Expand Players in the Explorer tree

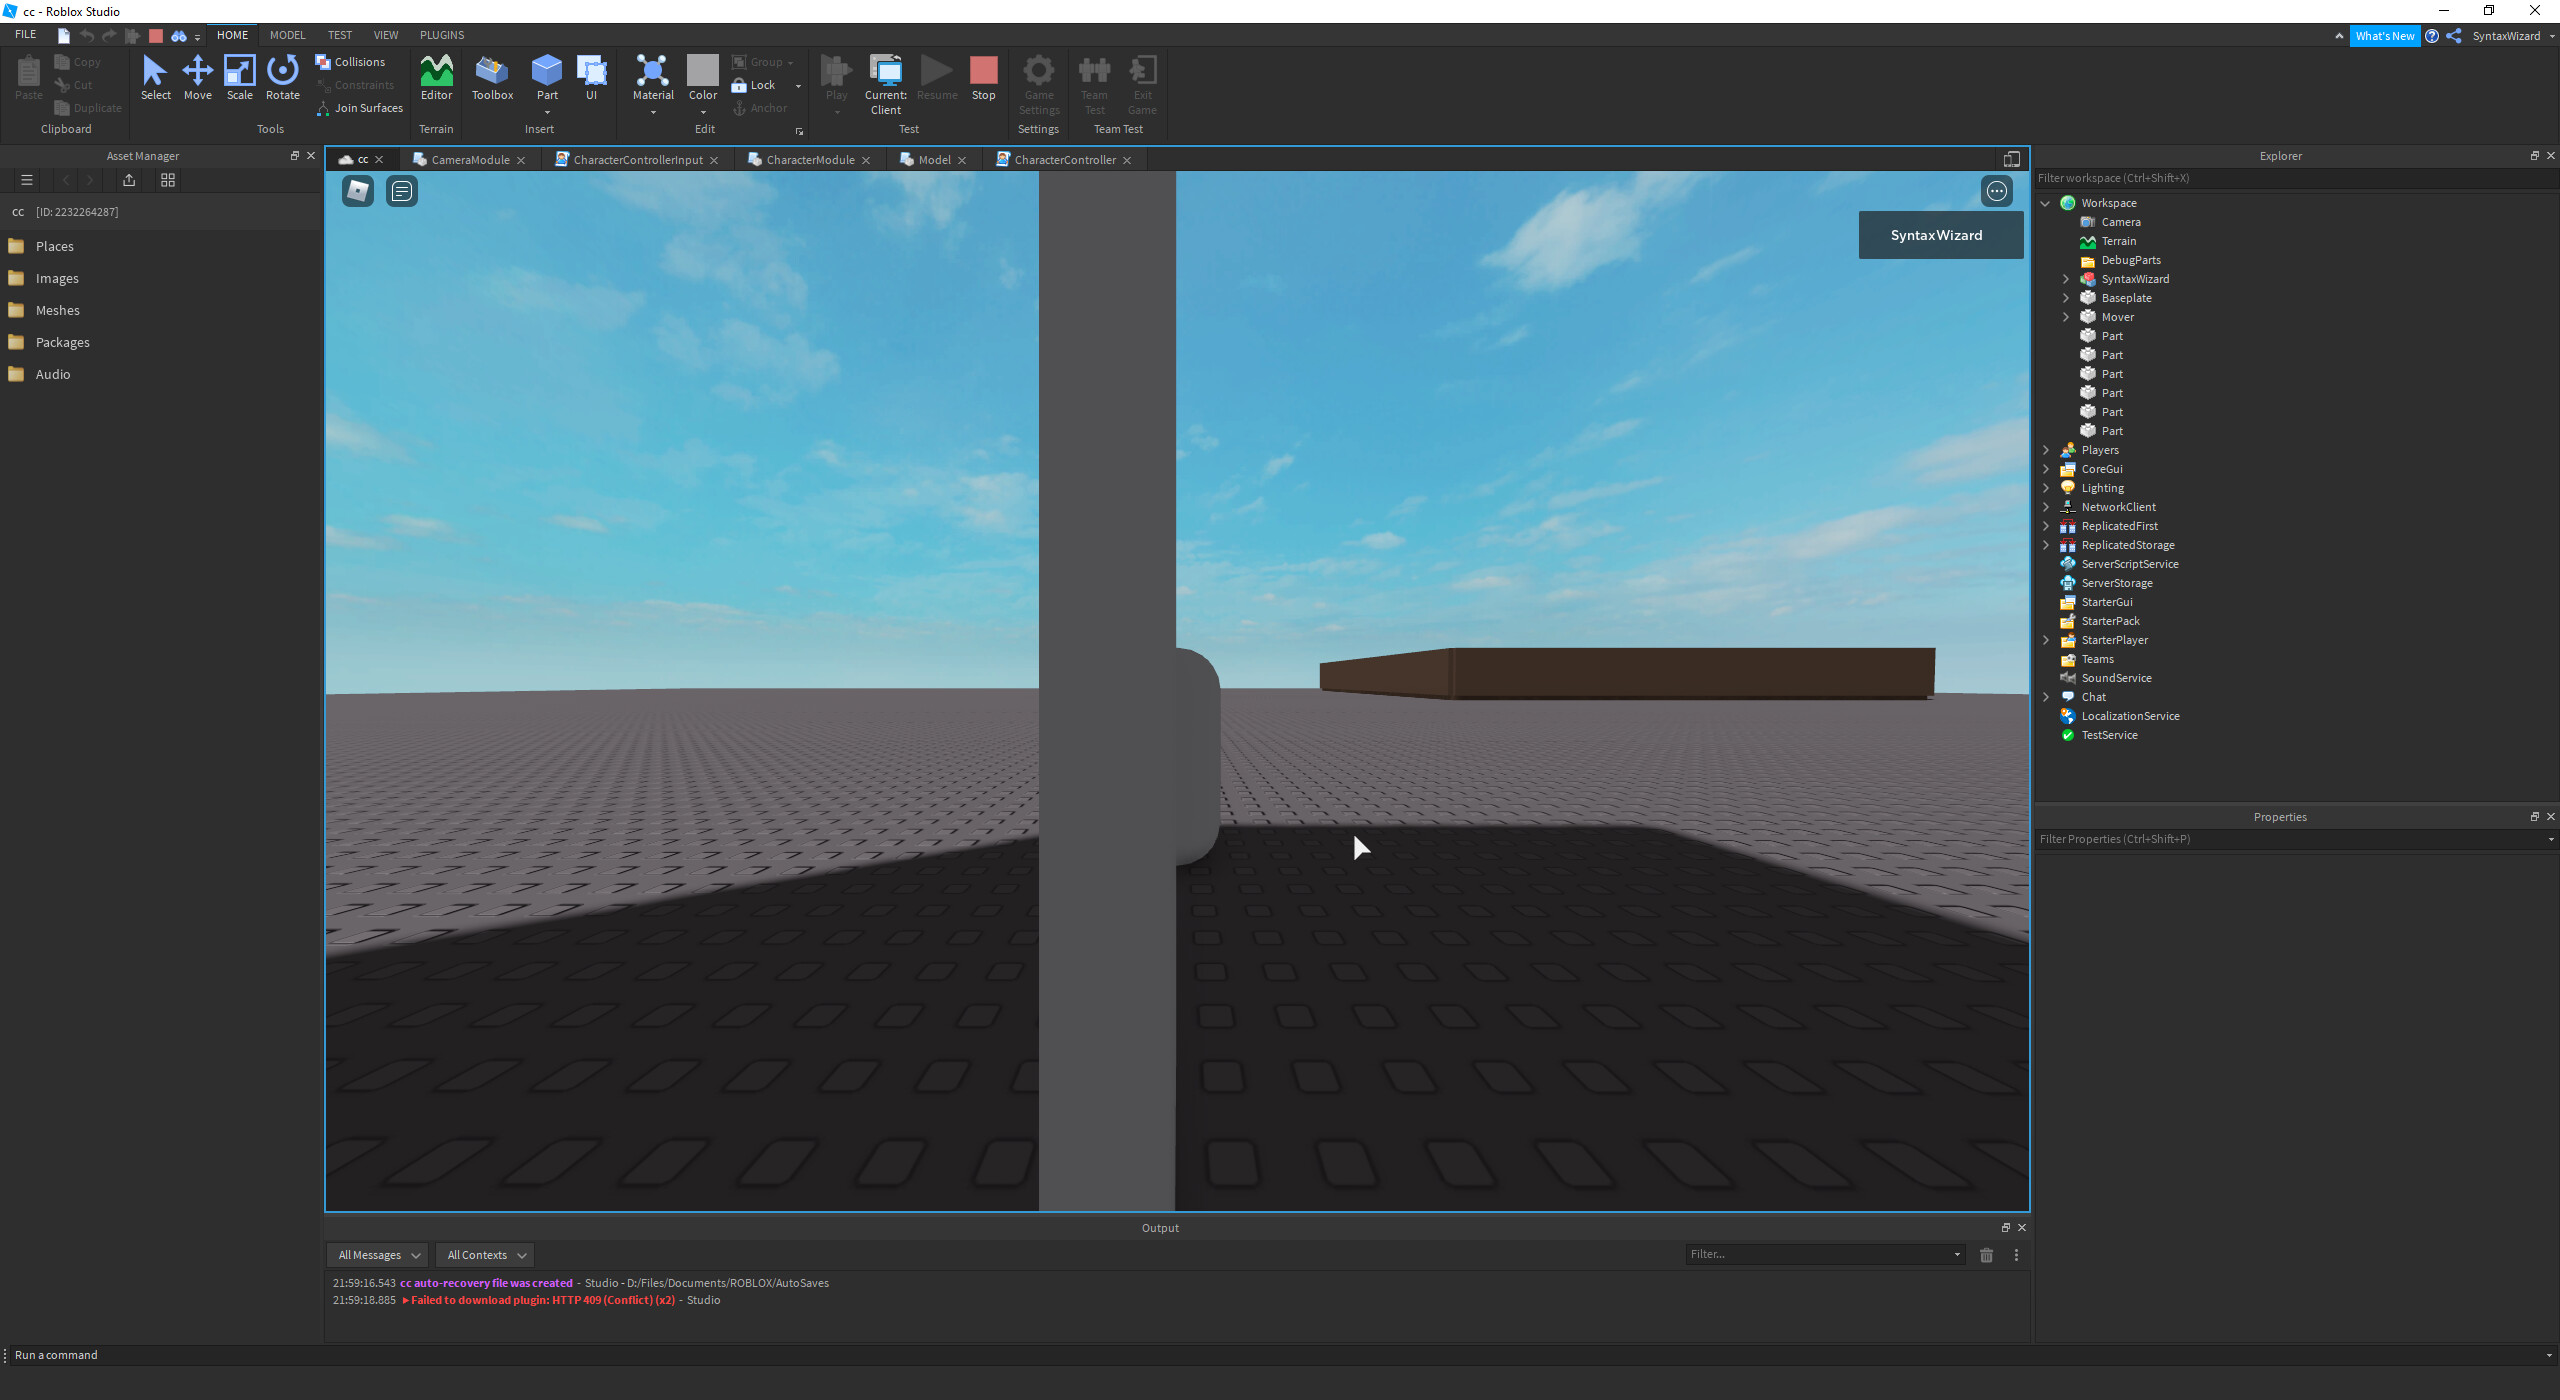[2044, 450]
